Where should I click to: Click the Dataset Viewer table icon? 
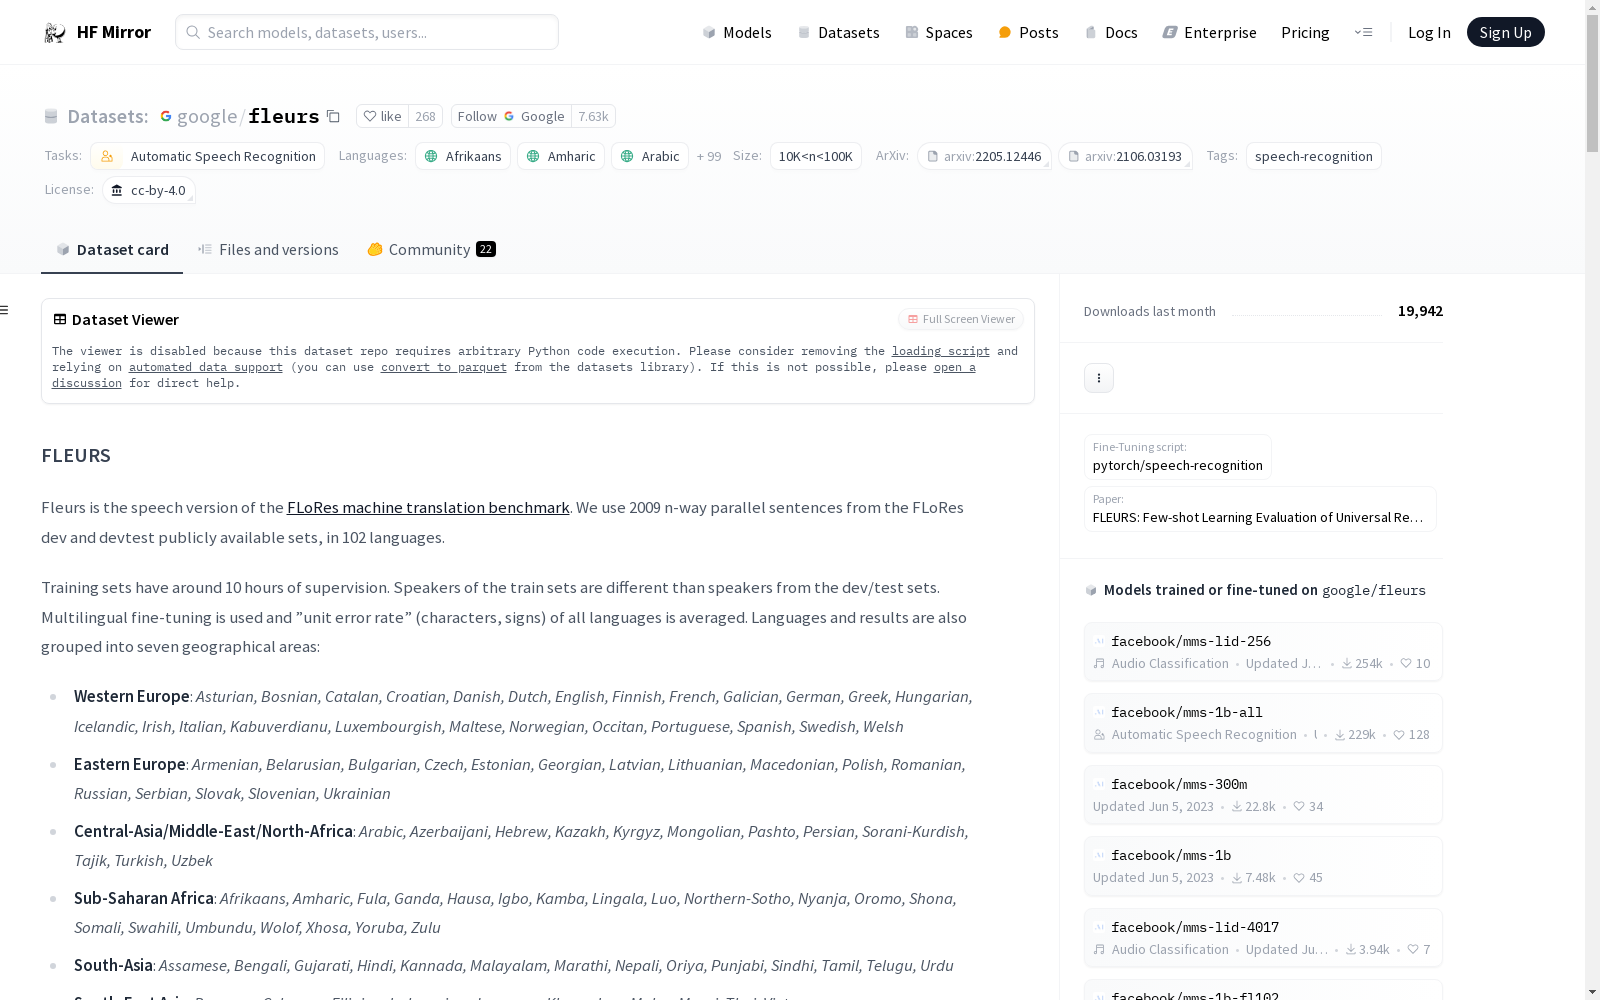tap(60, 319)
